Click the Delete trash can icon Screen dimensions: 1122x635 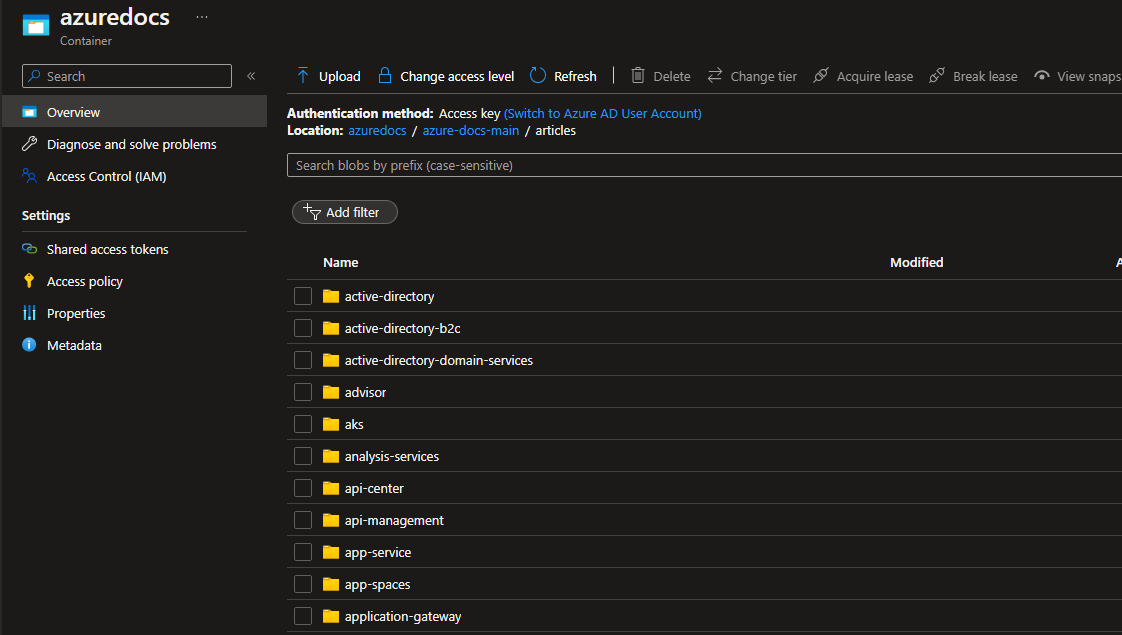point(638,76)
